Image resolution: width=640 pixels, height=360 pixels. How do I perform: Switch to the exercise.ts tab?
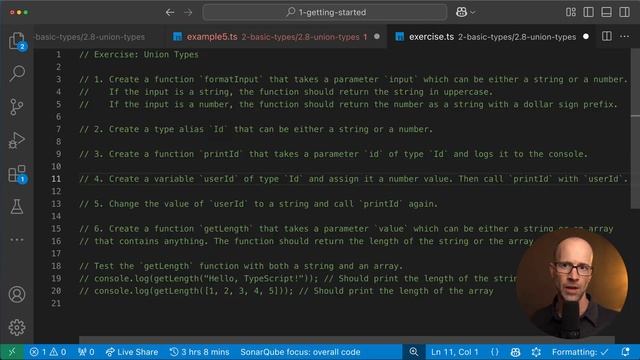coord(492,37)
